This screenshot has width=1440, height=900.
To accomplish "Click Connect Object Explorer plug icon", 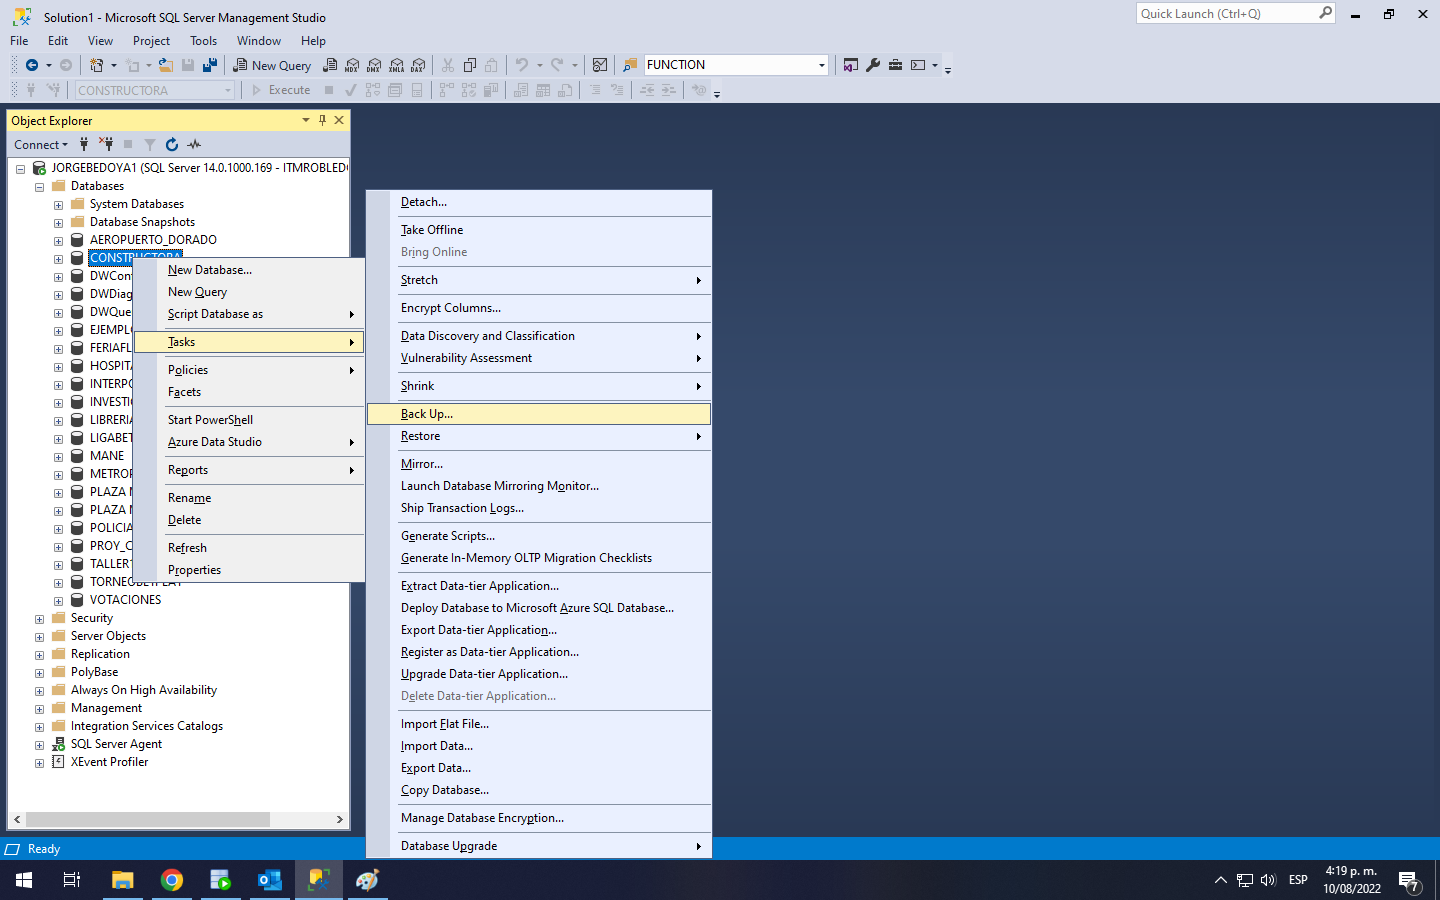I will (84, 144).
